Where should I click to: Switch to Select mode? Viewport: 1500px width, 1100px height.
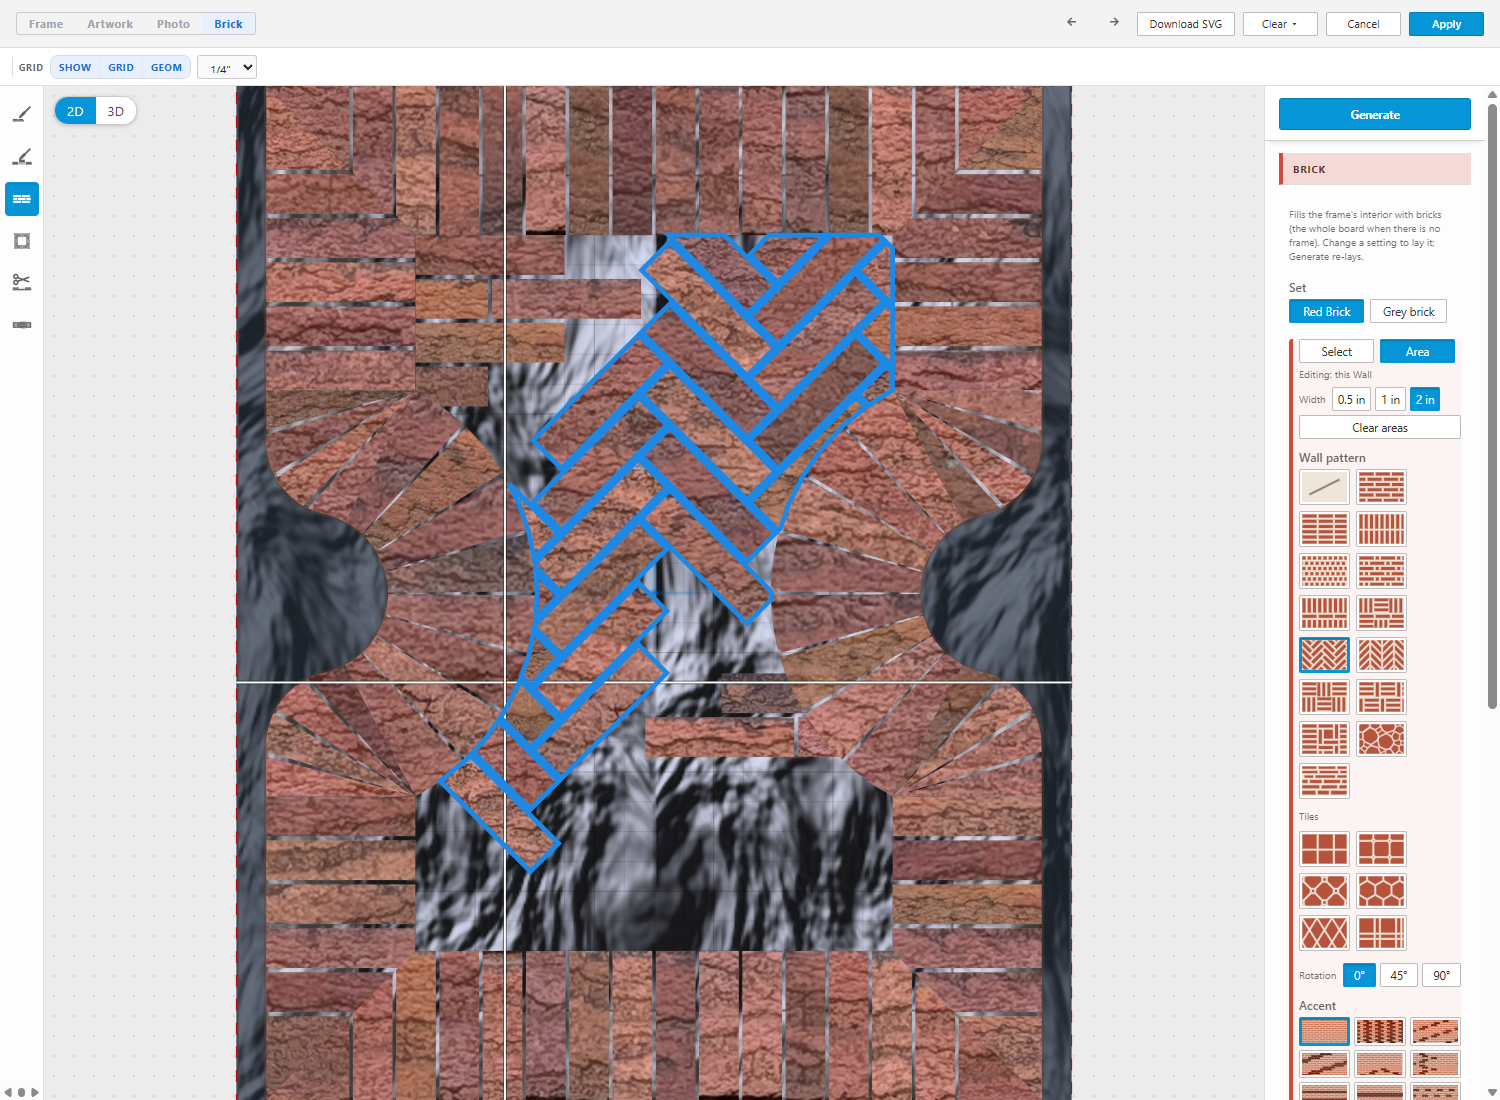(1336, 352)
